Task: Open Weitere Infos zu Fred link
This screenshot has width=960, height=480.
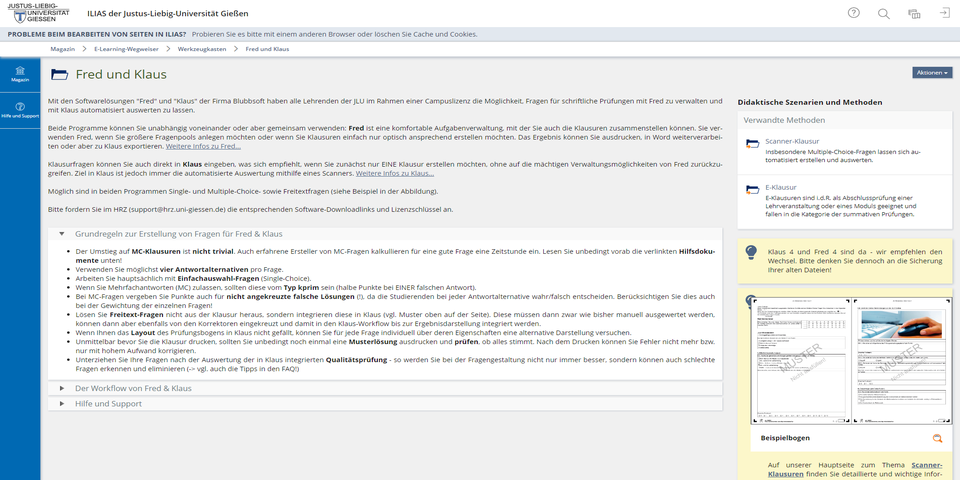Action: click(203, 147)
